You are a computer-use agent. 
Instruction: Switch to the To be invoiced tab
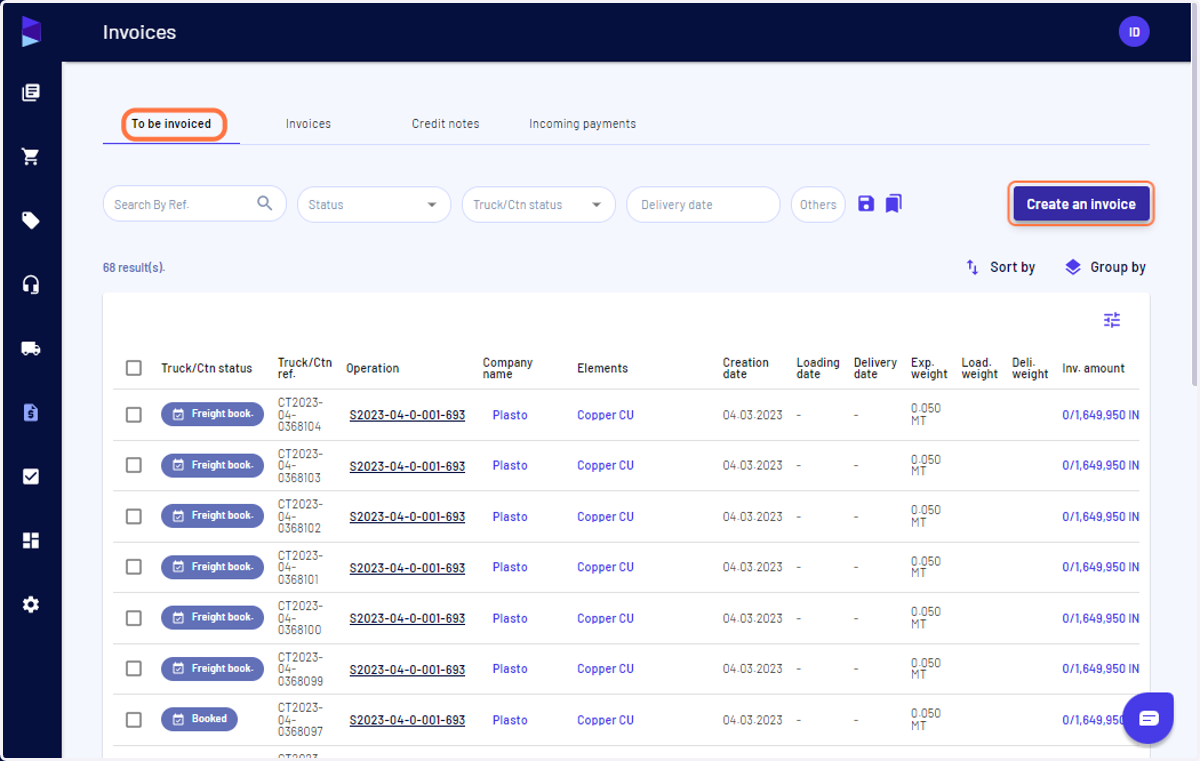[x=172, y=124]
